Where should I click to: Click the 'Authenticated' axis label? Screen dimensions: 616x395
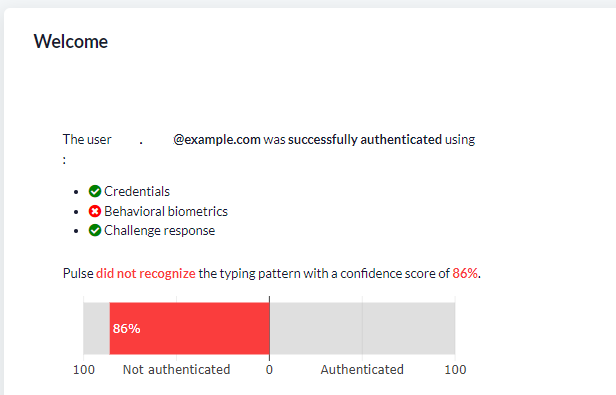click(362, 369)
